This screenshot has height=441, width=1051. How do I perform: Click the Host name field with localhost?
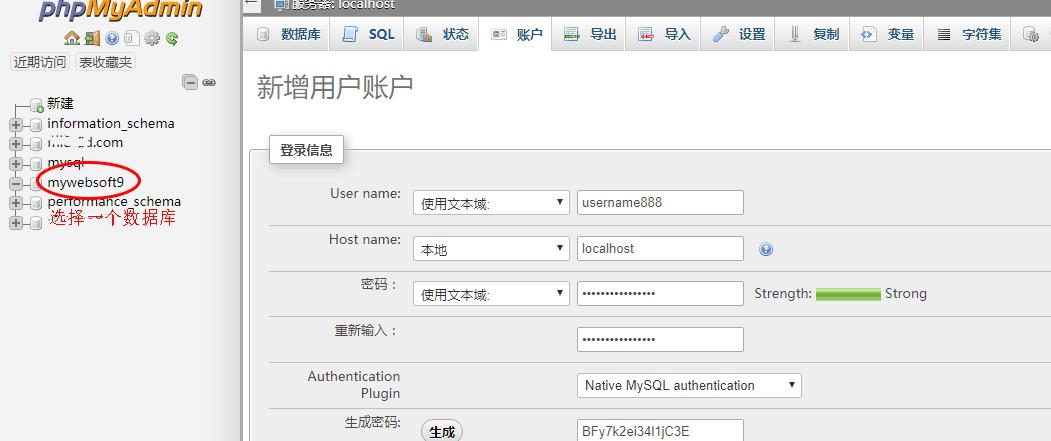click(x=660, y=249)
